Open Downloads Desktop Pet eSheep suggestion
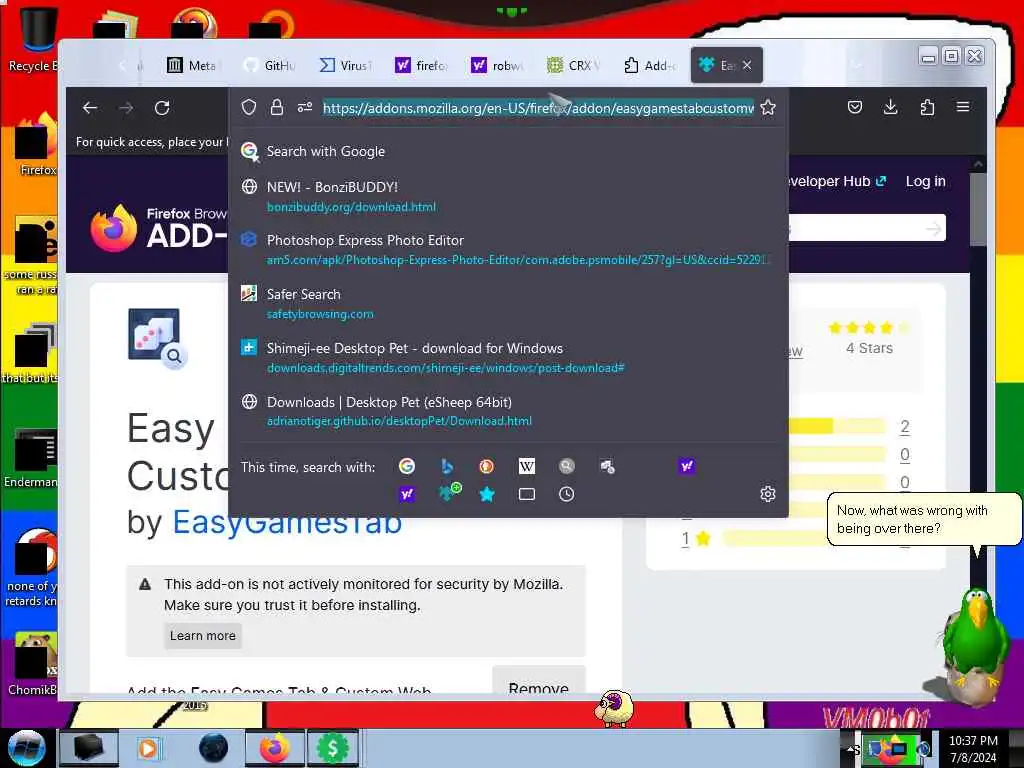 pyautogui.click(x=508, y=411)
